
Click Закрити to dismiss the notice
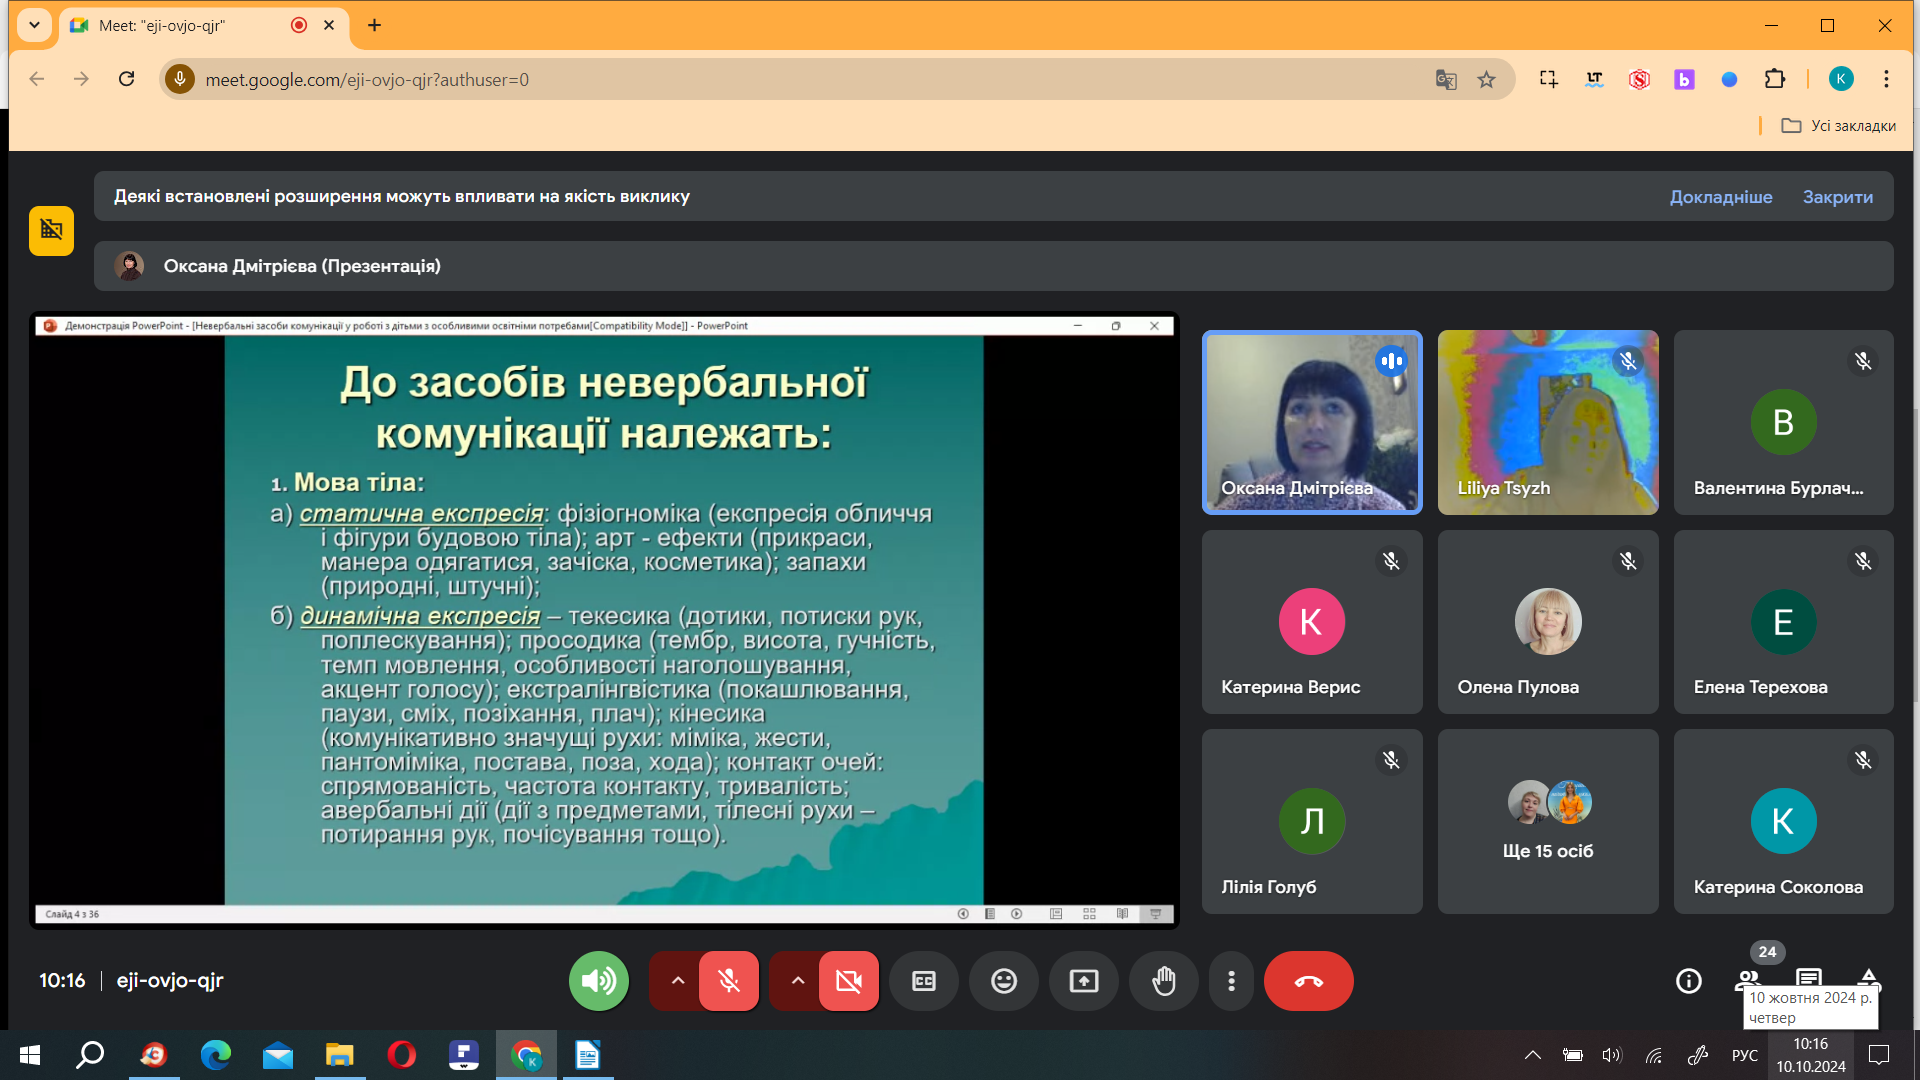pyautogui.click(x=1837, y=197)
